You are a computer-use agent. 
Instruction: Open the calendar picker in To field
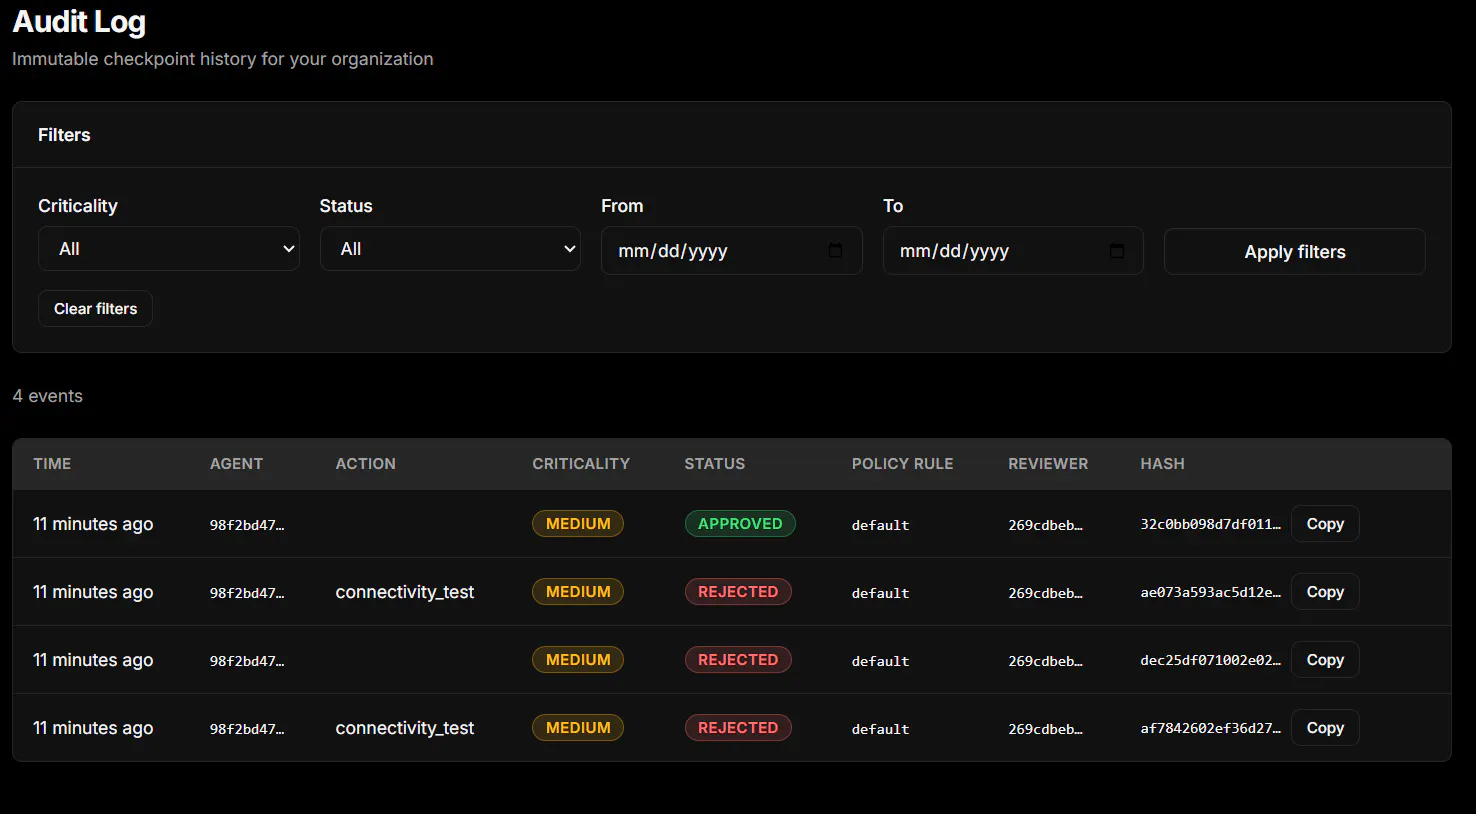click(1117, 251)
